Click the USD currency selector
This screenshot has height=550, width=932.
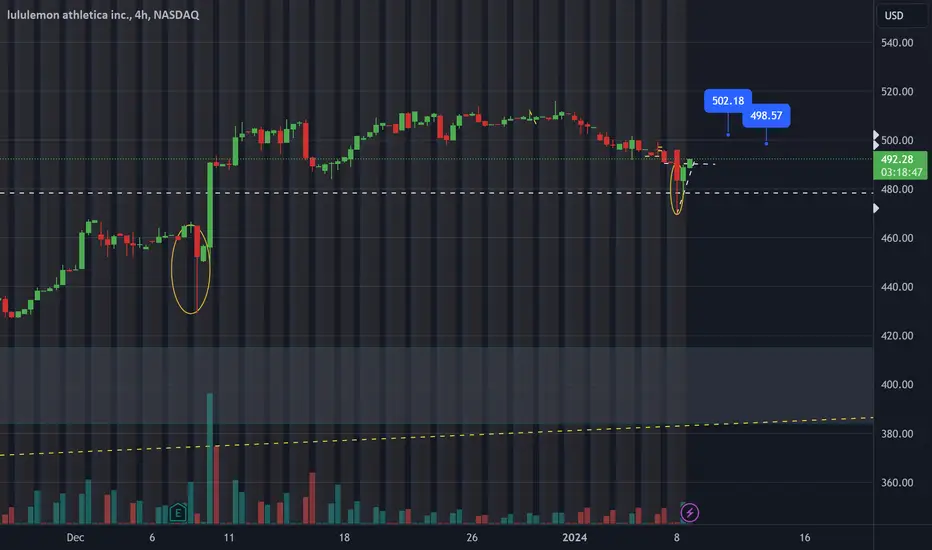click(894, 15)
